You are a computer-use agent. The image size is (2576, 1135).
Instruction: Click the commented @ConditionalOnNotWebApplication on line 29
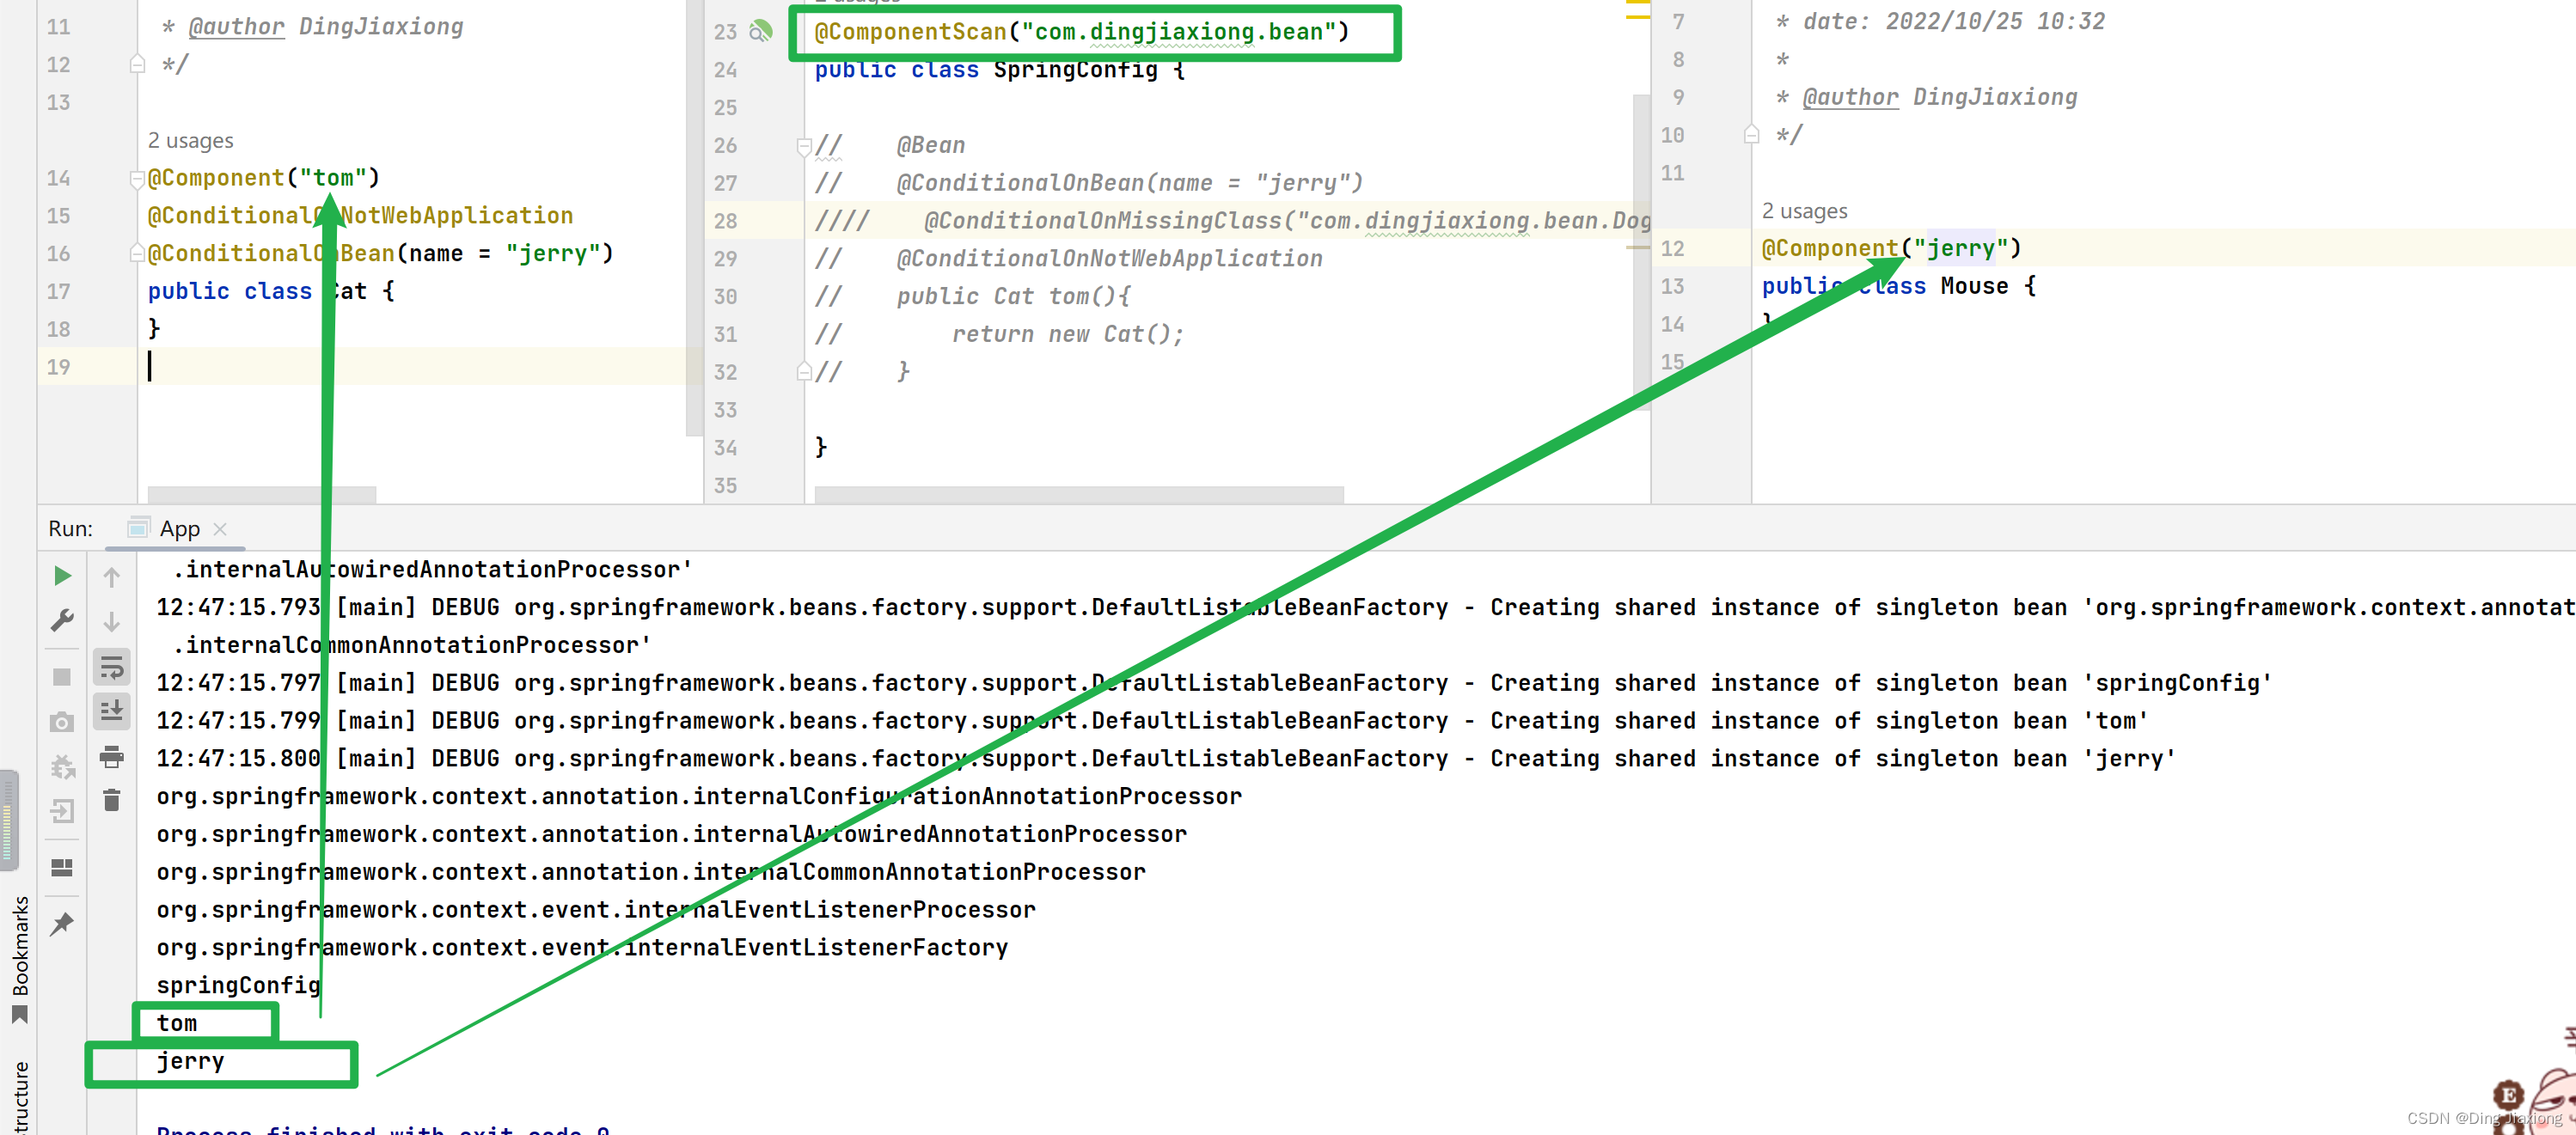pos(1109,259)
